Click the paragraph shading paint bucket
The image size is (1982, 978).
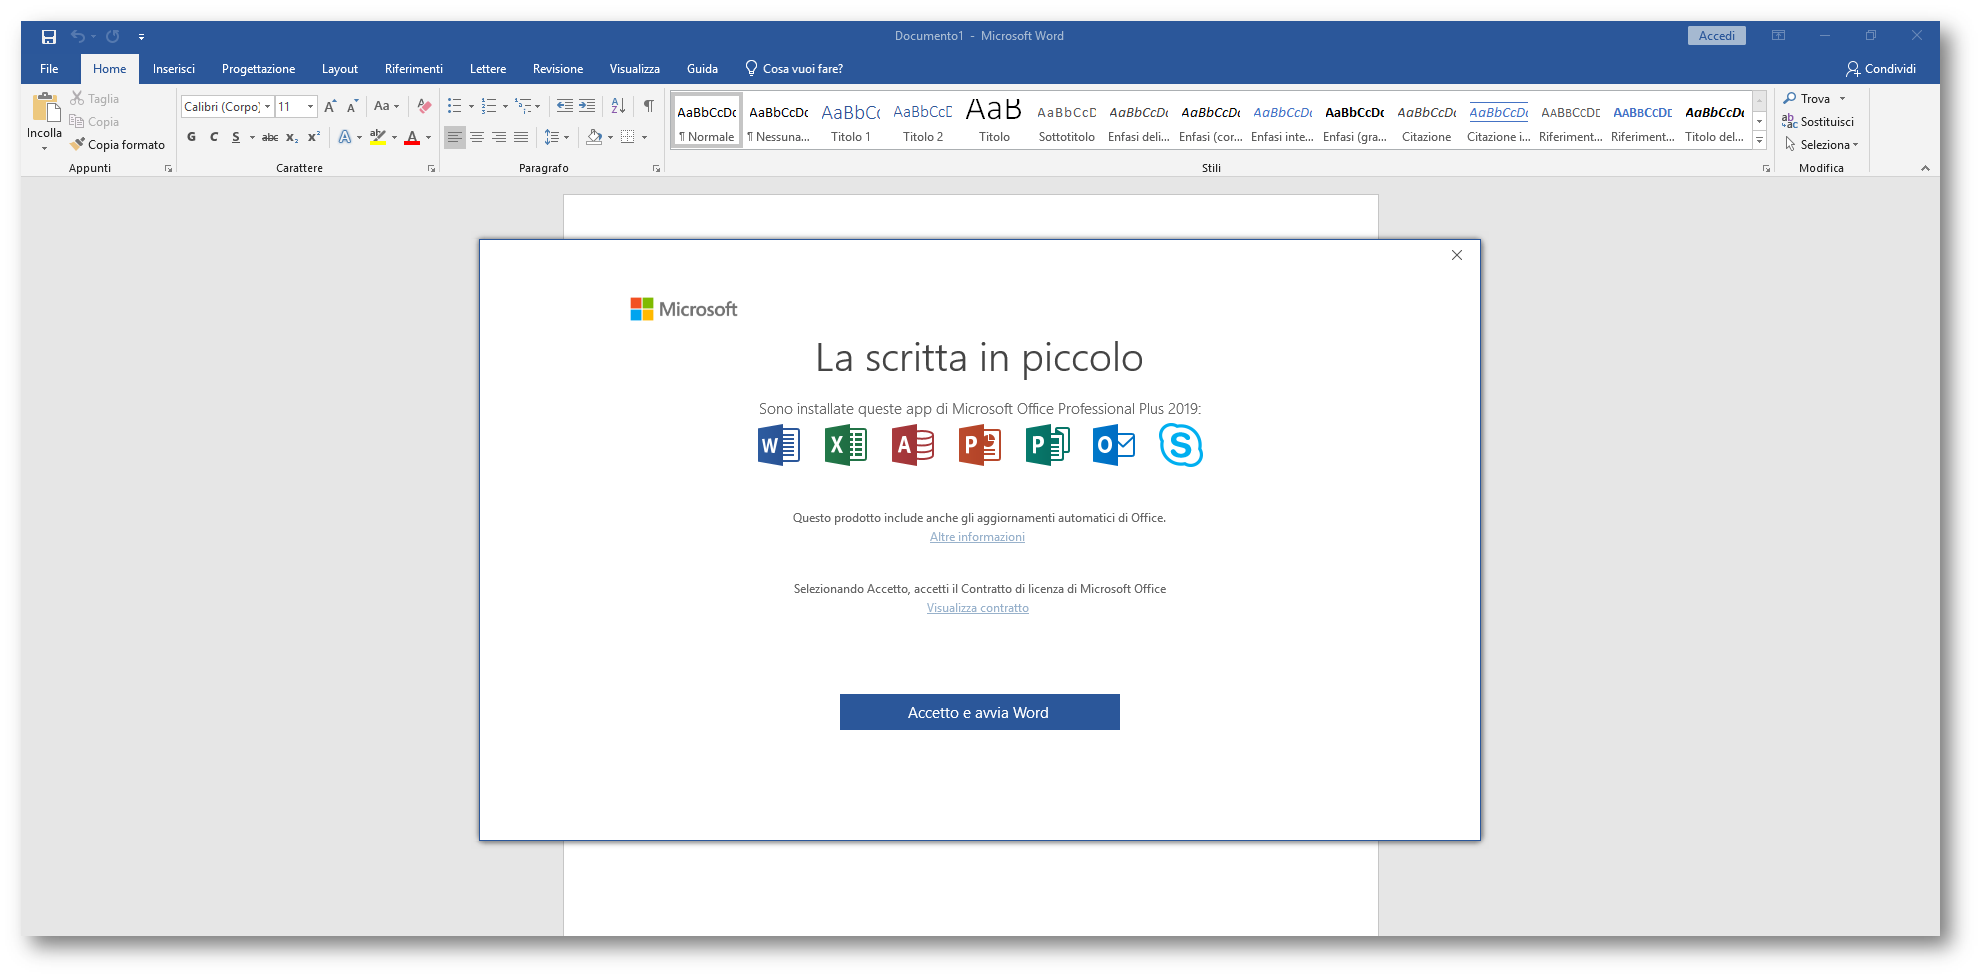(595, 137)
